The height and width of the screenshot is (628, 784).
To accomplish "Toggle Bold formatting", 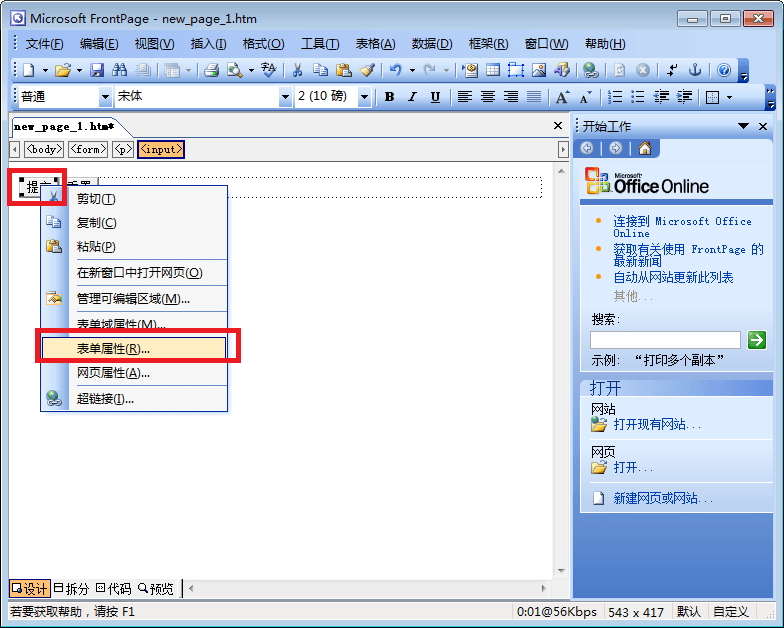I will click(390, 97).
